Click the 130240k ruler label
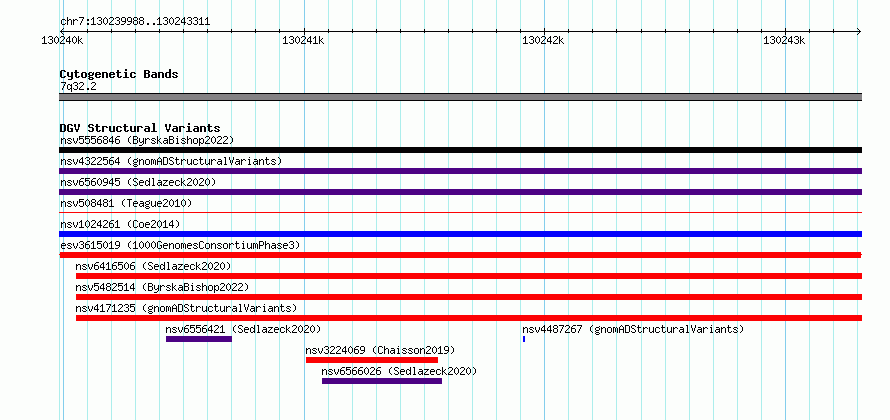This screenshot has height=420, width=890. point(63,41)
